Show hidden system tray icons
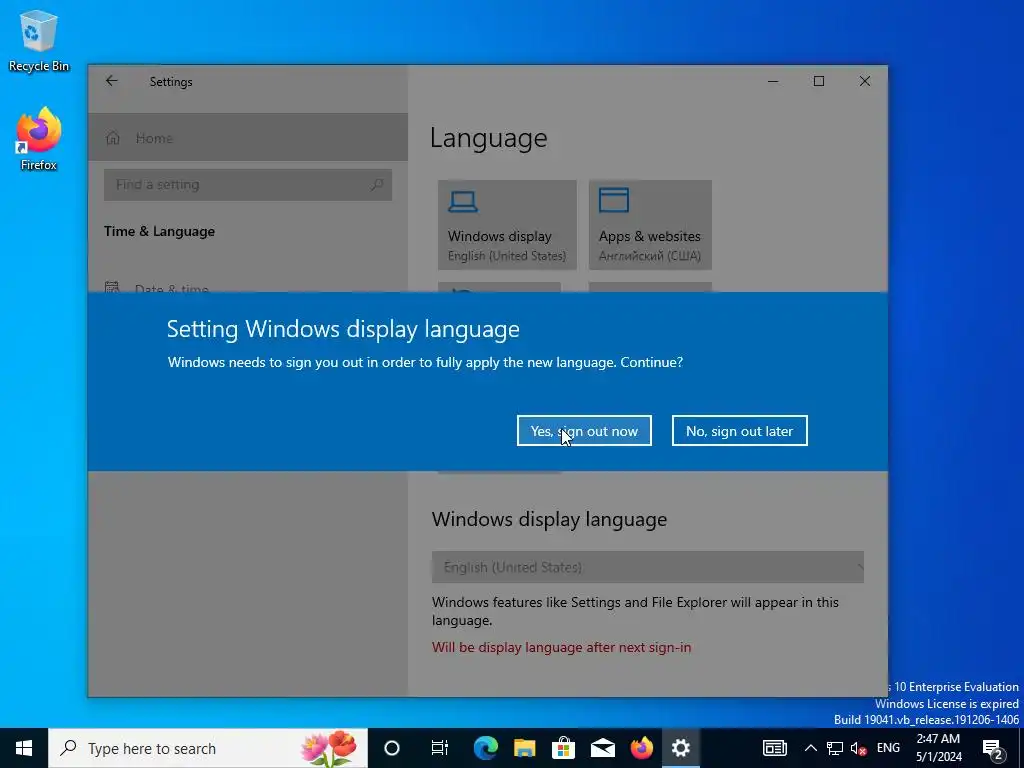This screenshot has height=768, width=1024. click(810, 748)
